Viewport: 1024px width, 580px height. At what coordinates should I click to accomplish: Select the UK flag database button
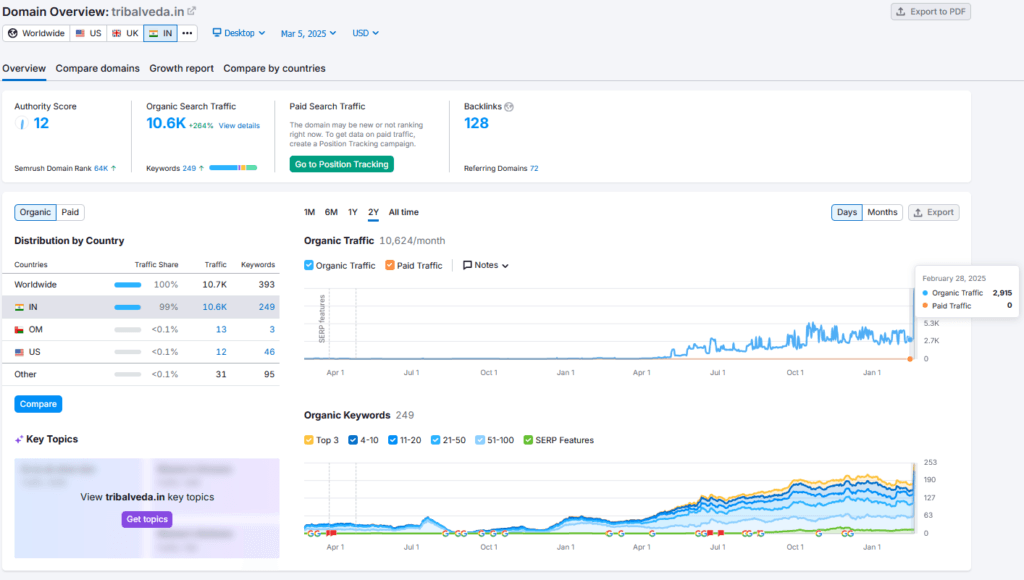click(124, 33)
